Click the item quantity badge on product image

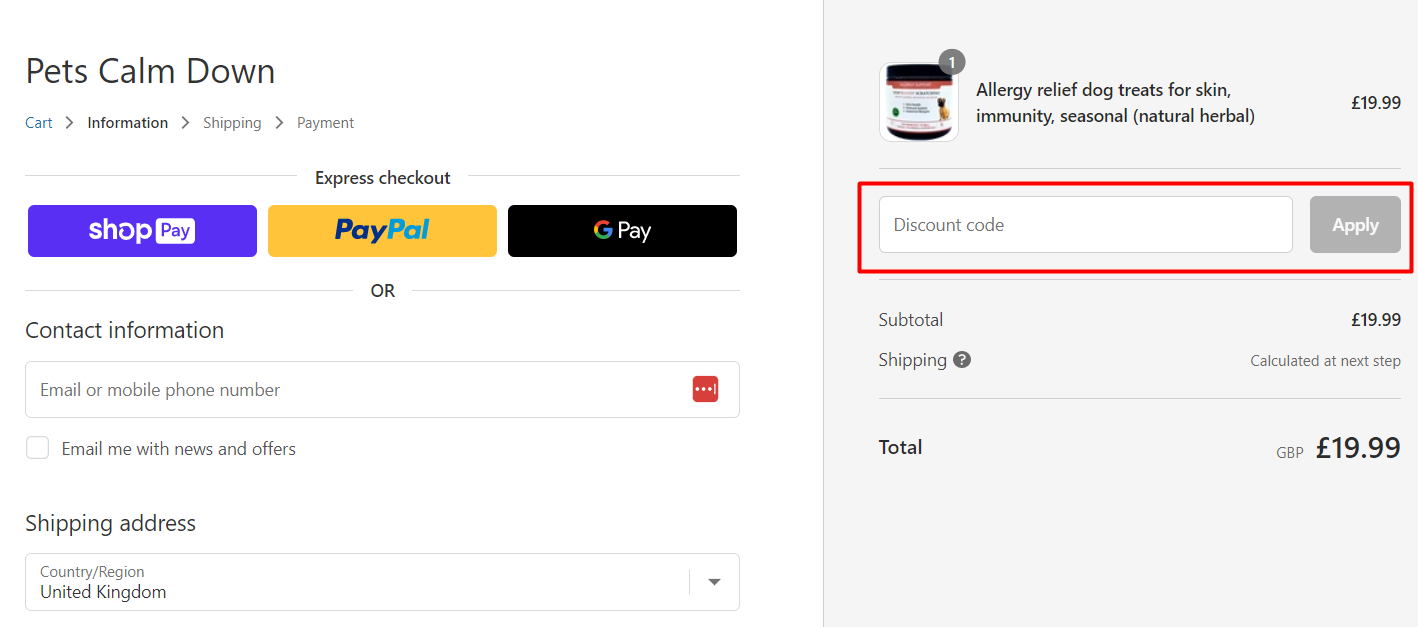coord(951,62)
